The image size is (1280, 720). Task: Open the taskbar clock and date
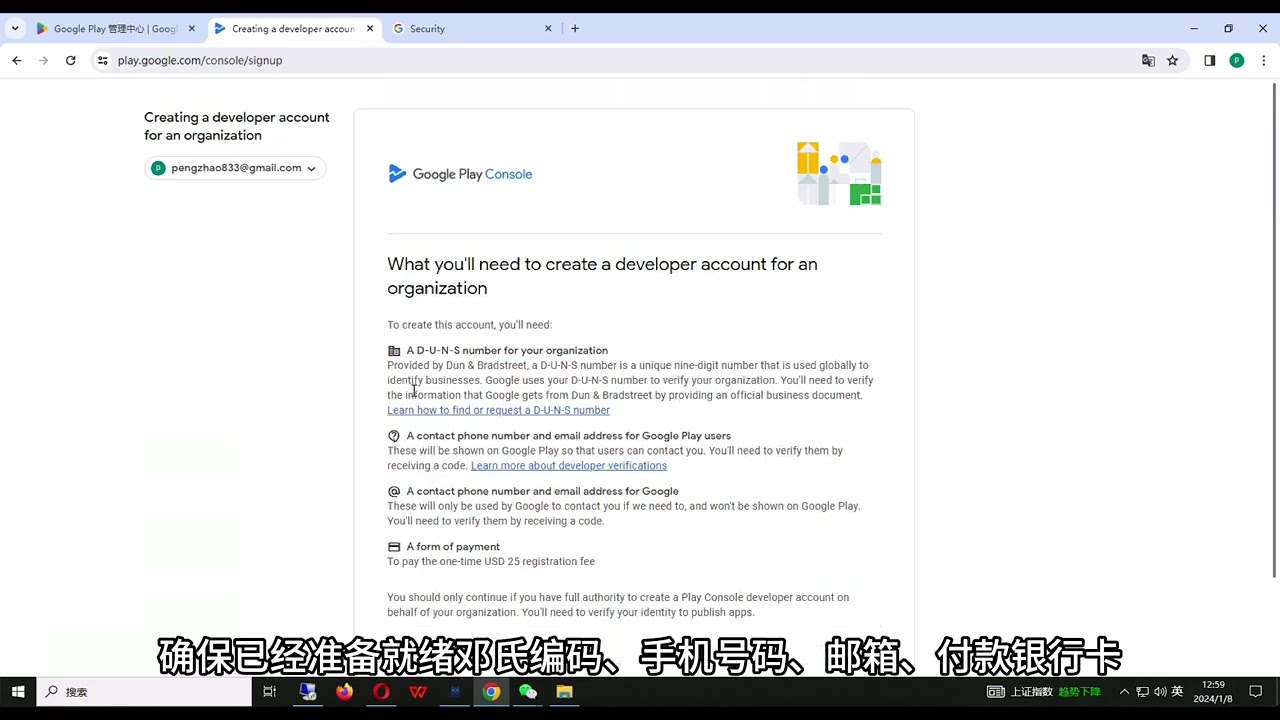(x=1212, y=691)
